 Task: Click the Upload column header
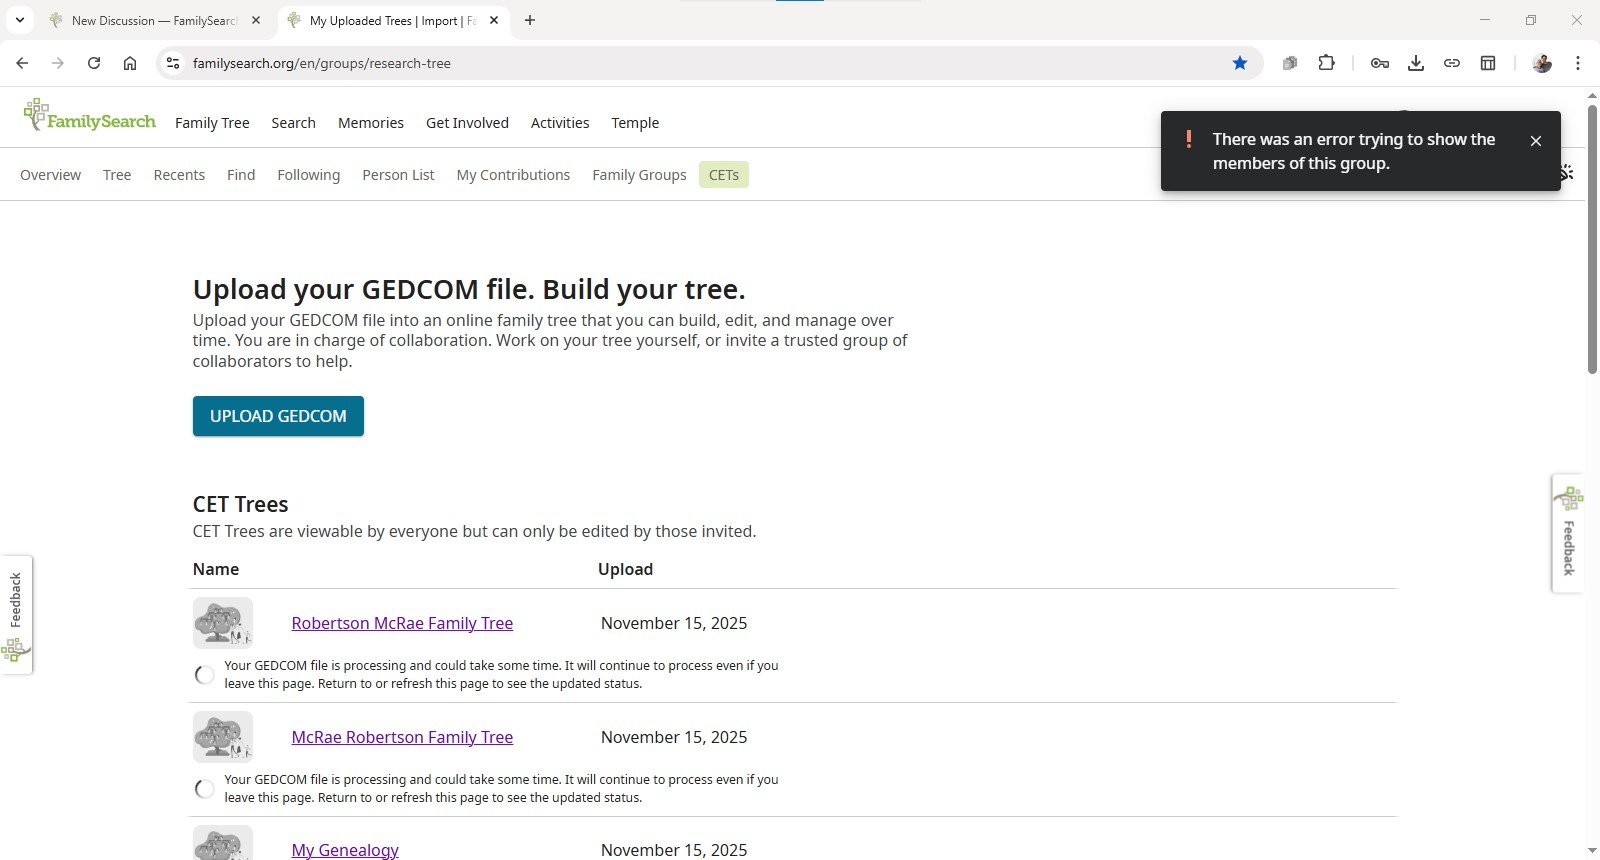625,569
